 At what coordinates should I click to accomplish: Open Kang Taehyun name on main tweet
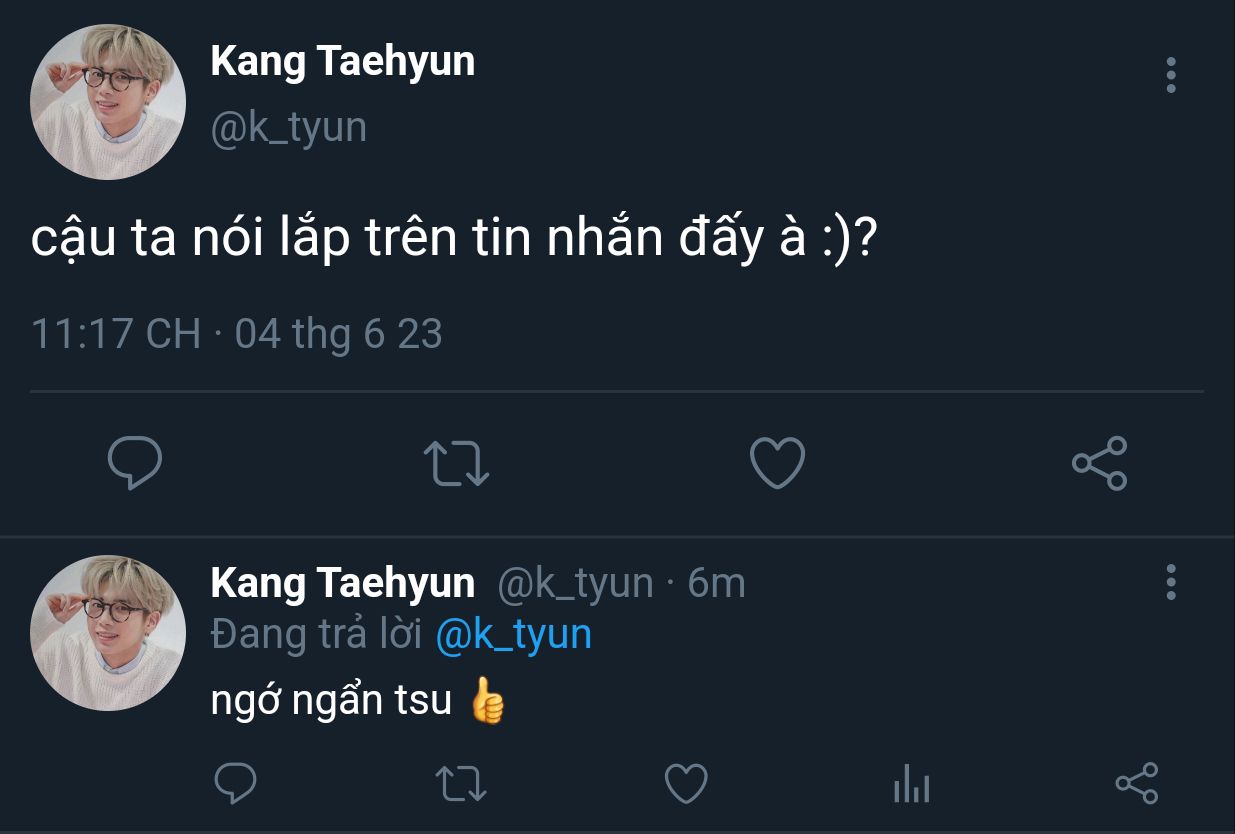pos(343,62)
